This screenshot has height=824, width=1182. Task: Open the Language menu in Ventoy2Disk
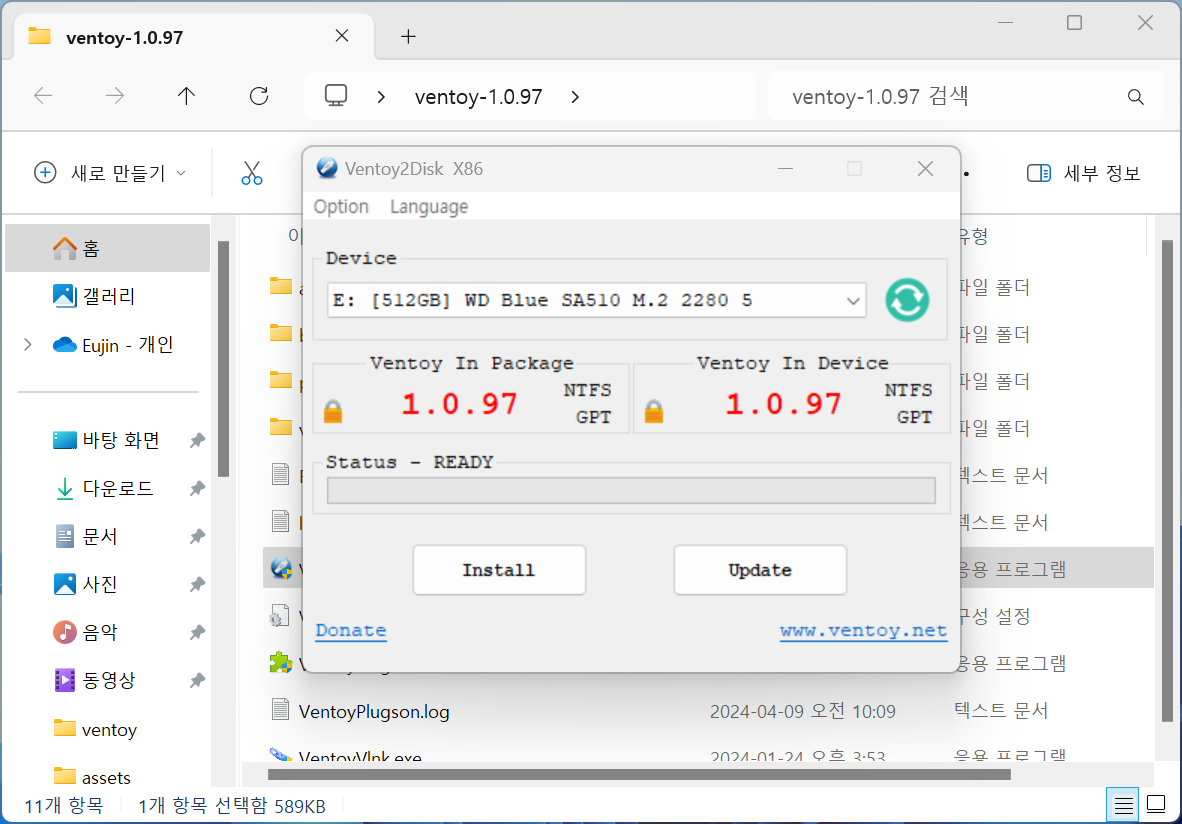428,206
